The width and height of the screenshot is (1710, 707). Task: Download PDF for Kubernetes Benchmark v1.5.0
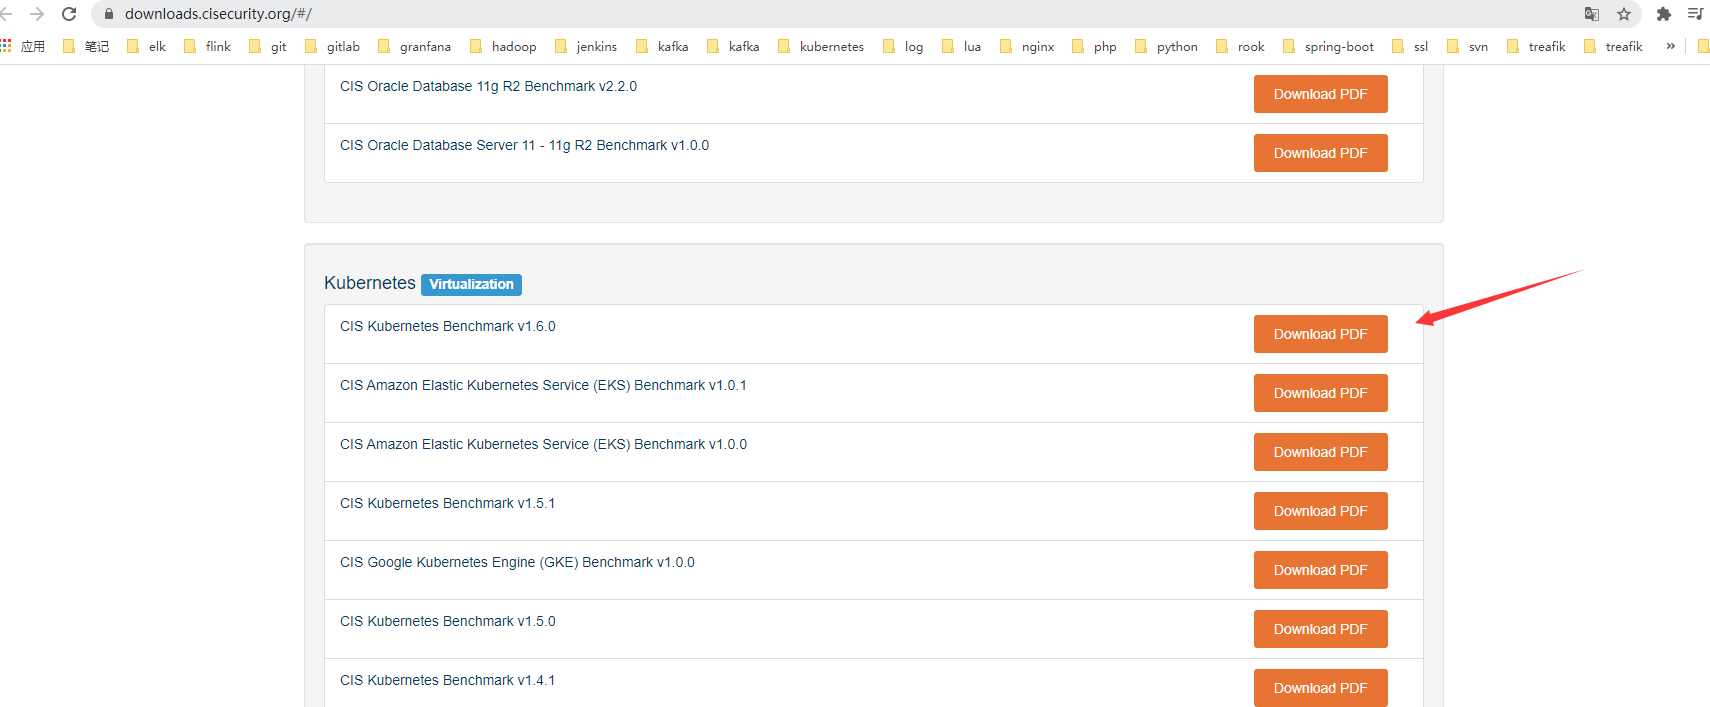[1320, 629]
